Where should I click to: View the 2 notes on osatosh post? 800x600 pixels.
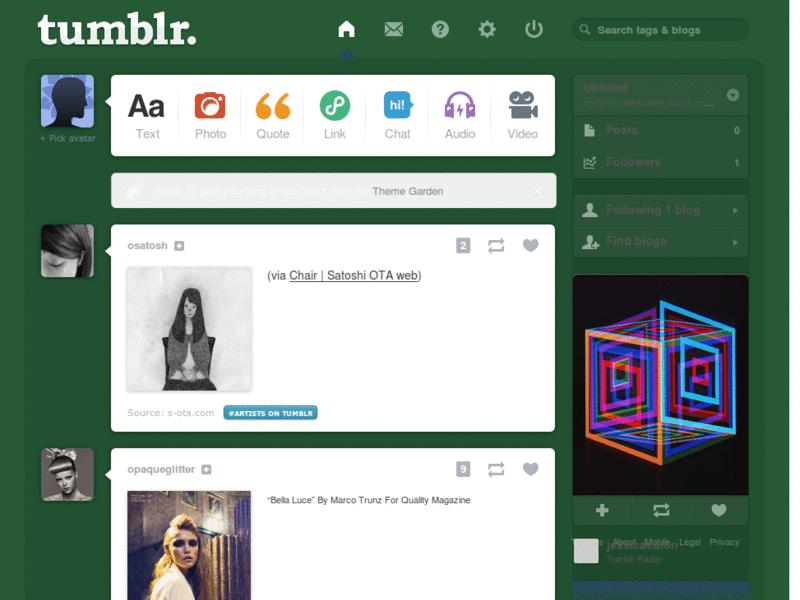pos(463,246)
